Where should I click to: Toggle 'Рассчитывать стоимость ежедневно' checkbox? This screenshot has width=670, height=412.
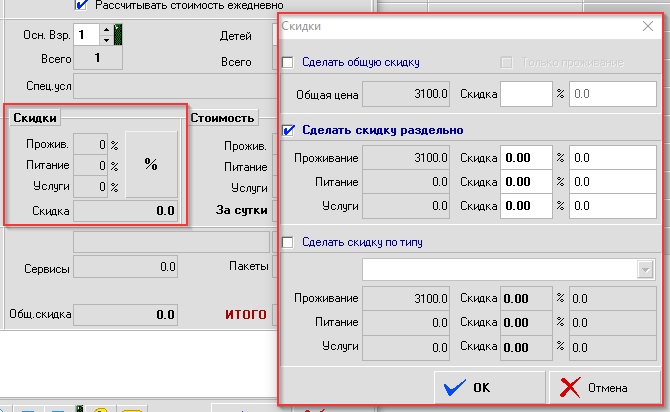[82, 4]
